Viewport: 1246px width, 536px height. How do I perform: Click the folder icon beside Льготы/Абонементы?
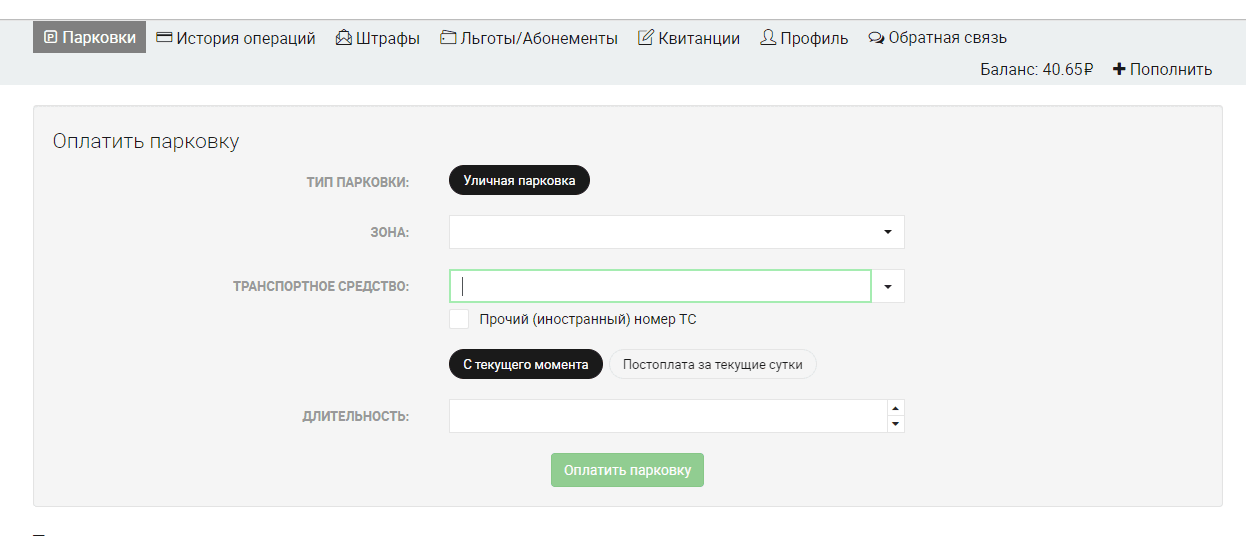pos(448,38)
